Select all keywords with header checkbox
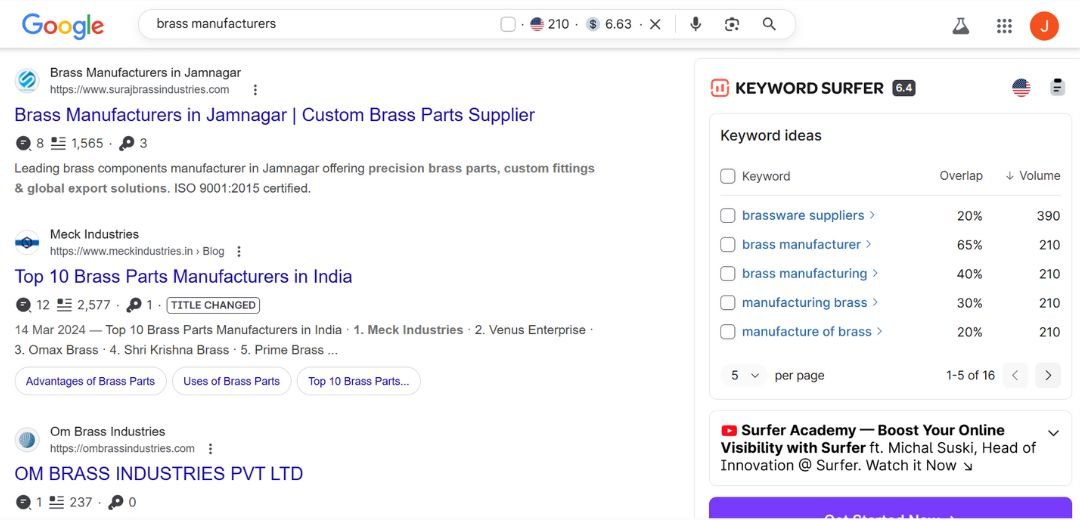Screen dimensions: 1080x520 pos(727,176)
